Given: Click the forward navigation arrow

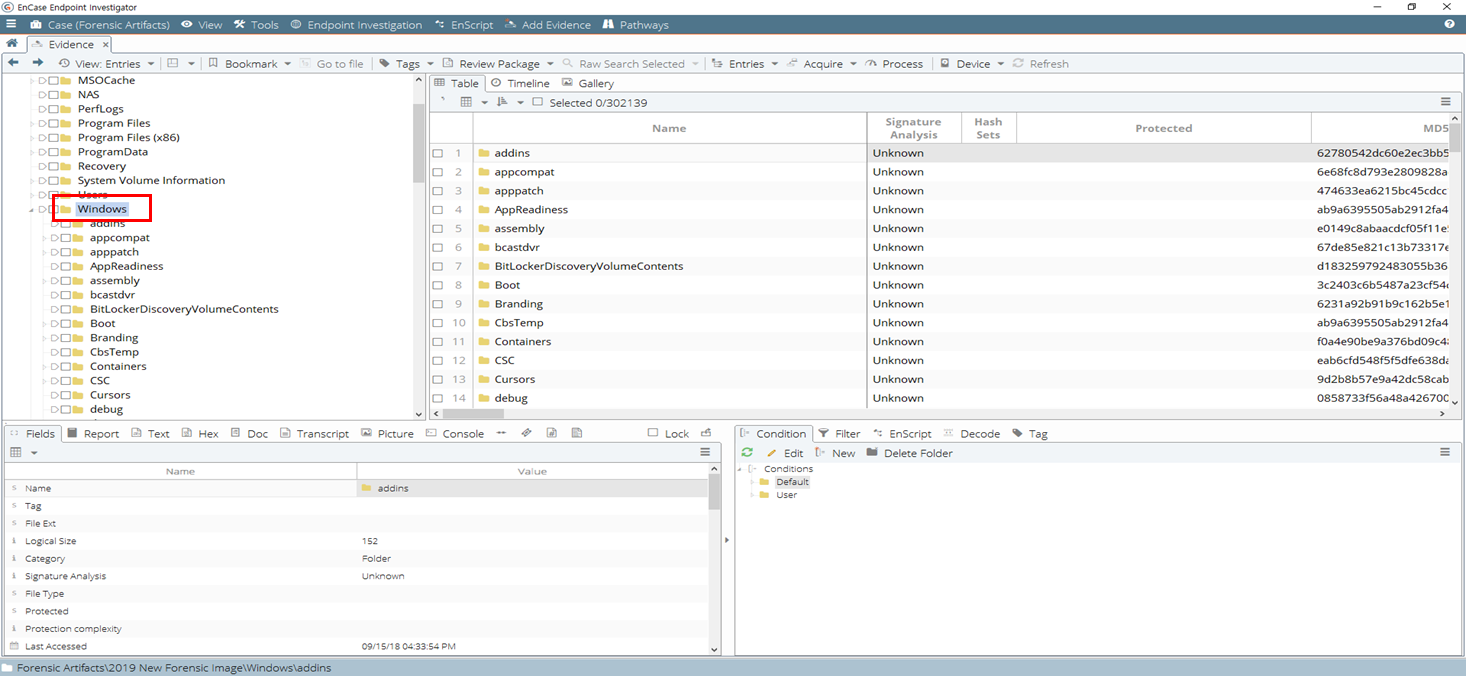Looking at the screenshot, I should (38, 63).
